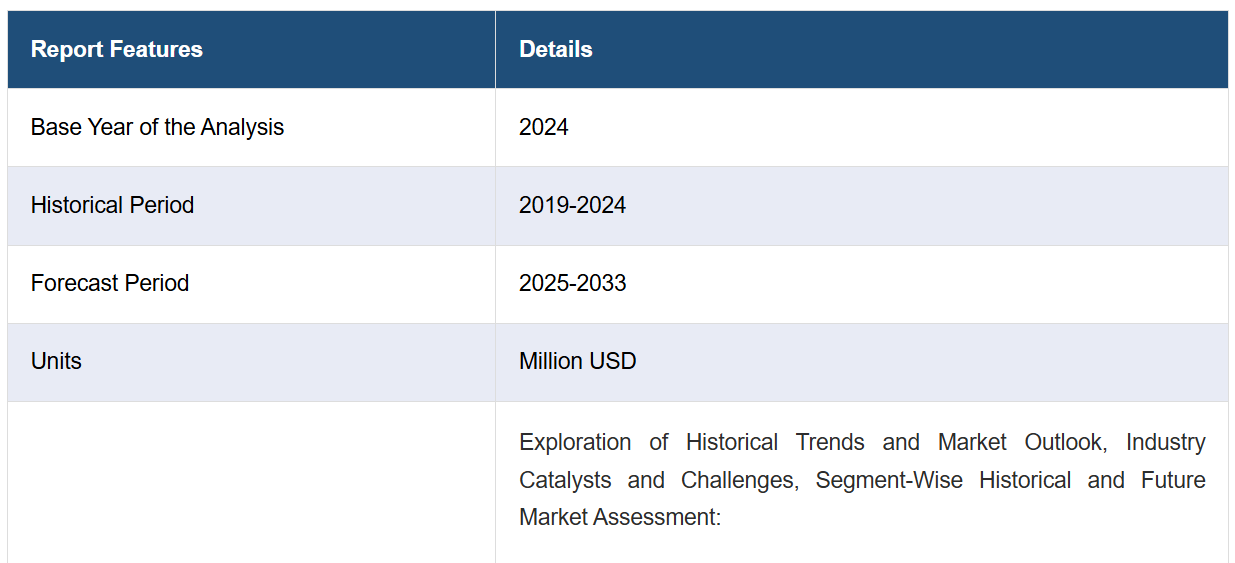Select the Units row label

56,361
